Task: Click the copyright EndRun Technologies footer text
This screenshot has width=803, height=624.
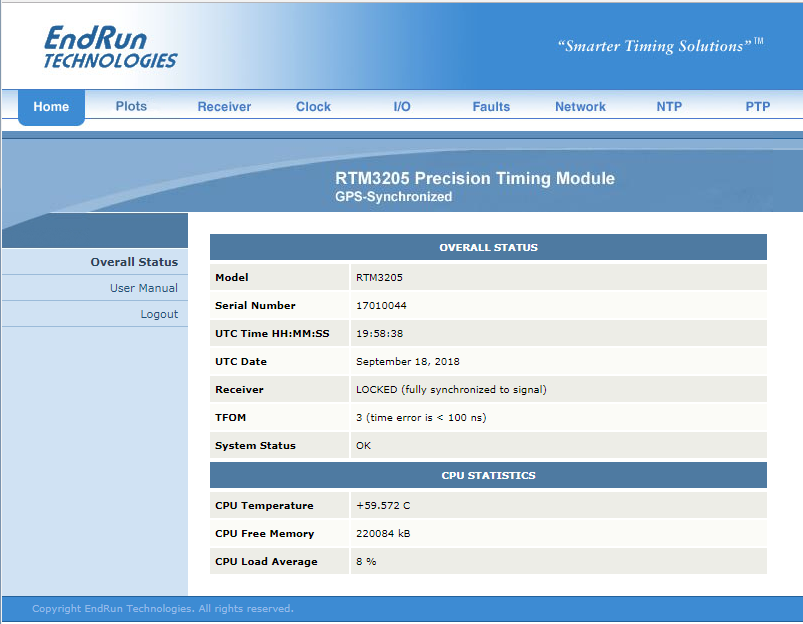Action: [x=163, y=609]
